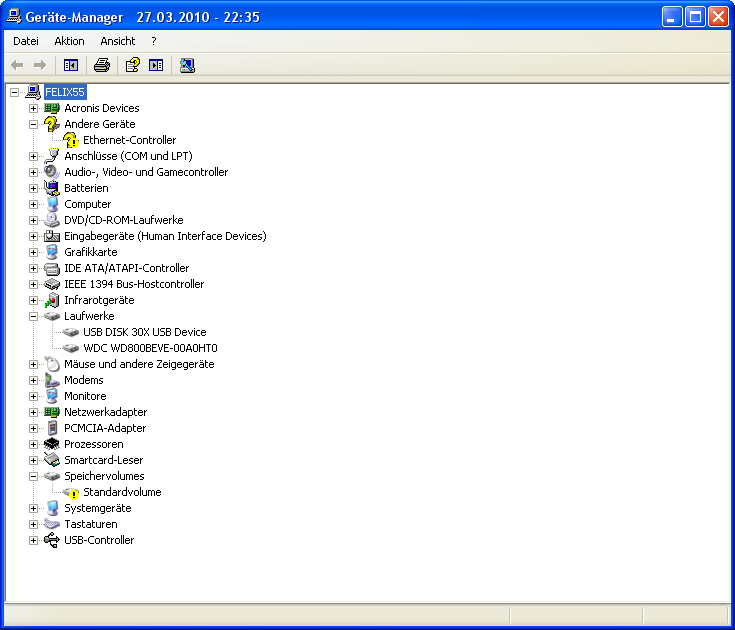Close the Geräte-Manager window
735x630 pixels.
719,17
